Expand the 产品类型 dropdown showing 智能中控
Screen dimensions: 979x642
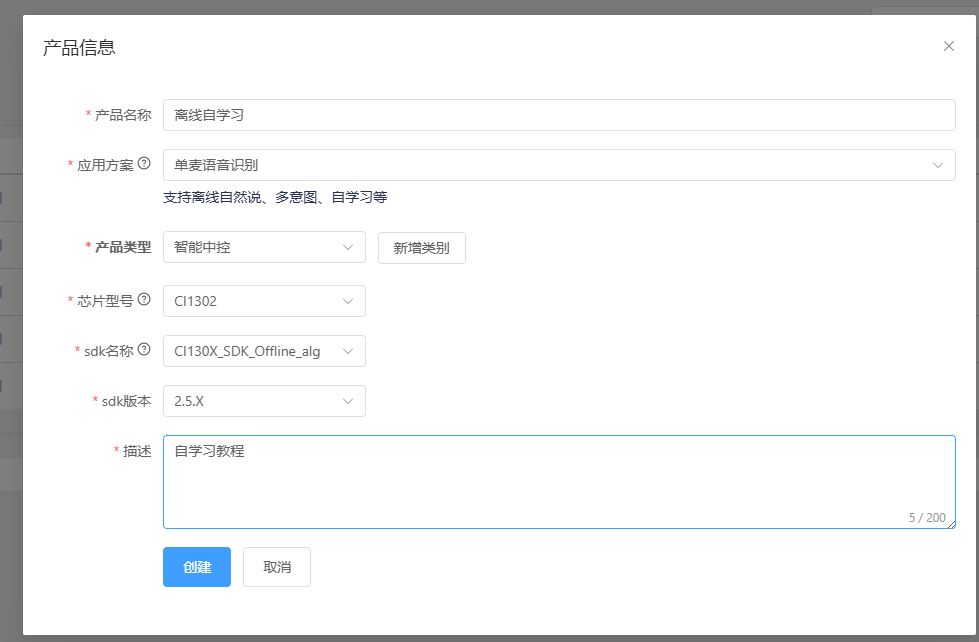point(264,247)
